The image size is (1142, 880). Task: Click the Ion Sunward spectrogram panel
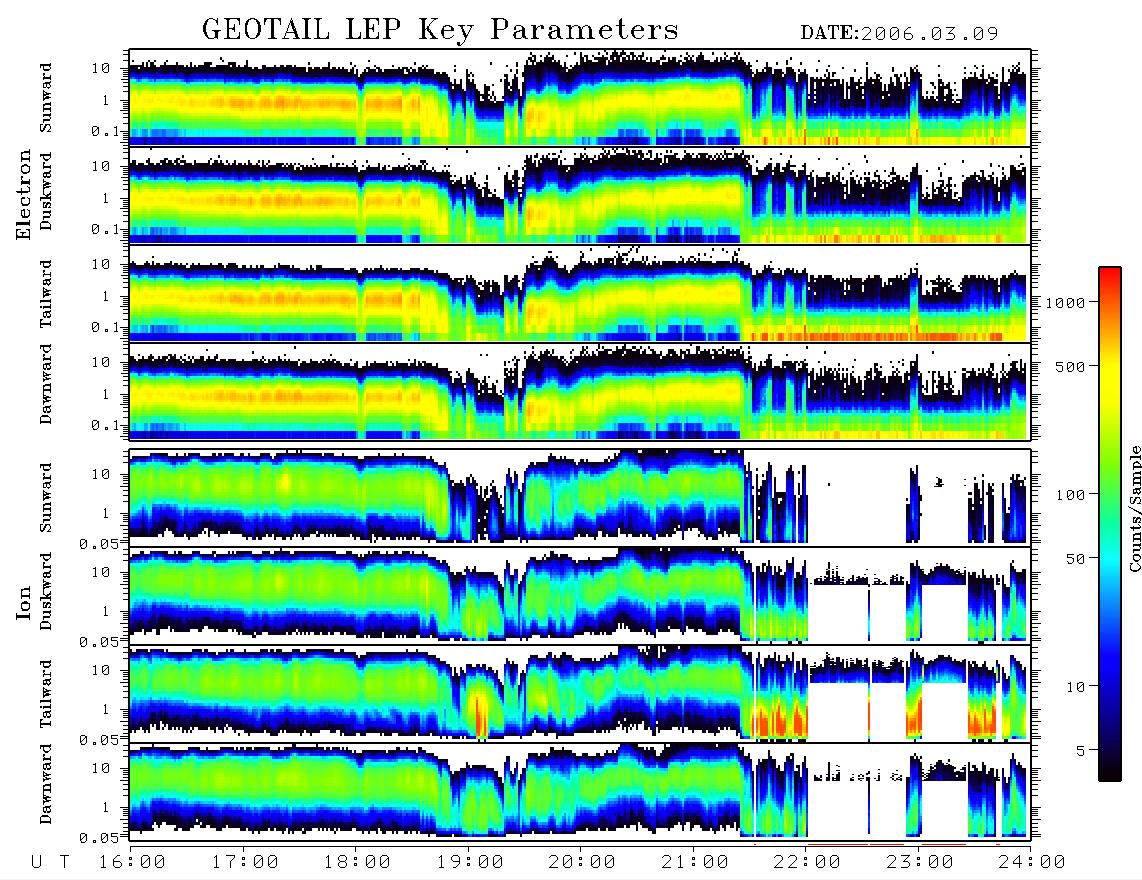point(580,498)
